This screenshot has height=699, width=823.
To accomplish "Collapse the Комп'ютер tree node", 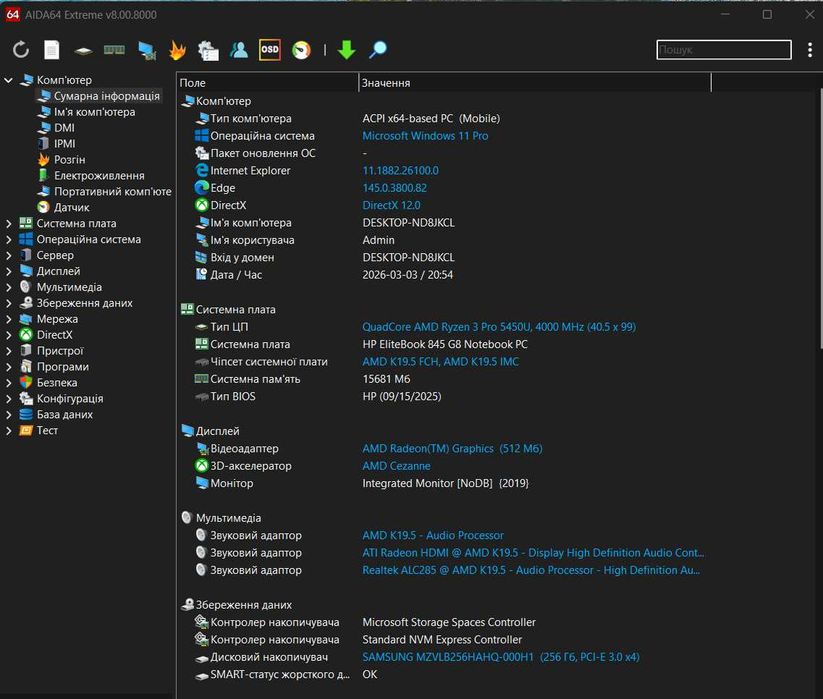I will [x=8, y=80].
